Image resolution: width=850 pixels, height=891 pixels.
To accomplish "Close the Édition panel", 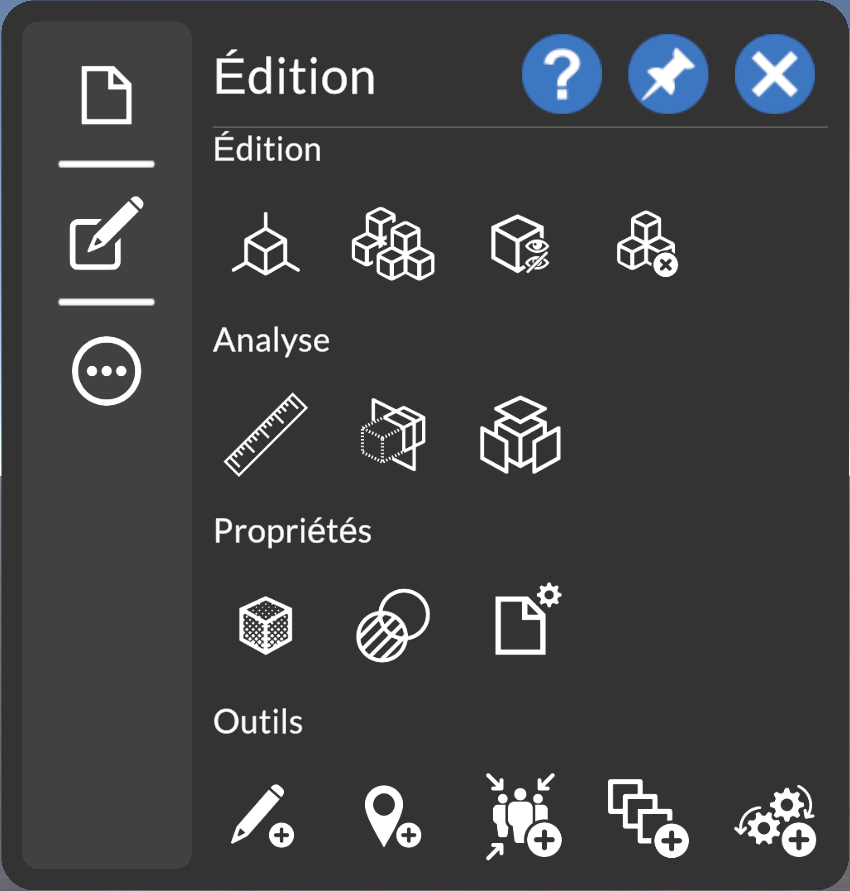I will [x=774, y=74].
